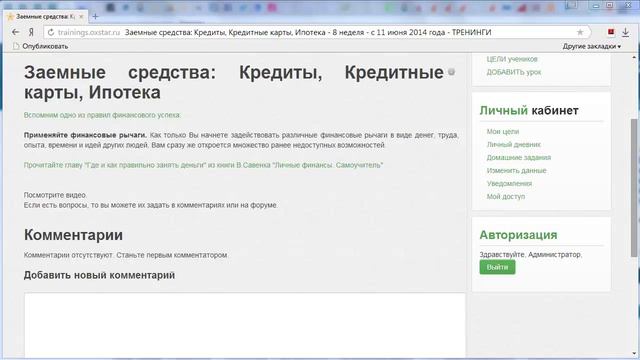Screen dimensions: 640x360
Task: Open the ЦЕЛИ учеников sidebar link
Action: pyautogui.click(x=512, y=59)
